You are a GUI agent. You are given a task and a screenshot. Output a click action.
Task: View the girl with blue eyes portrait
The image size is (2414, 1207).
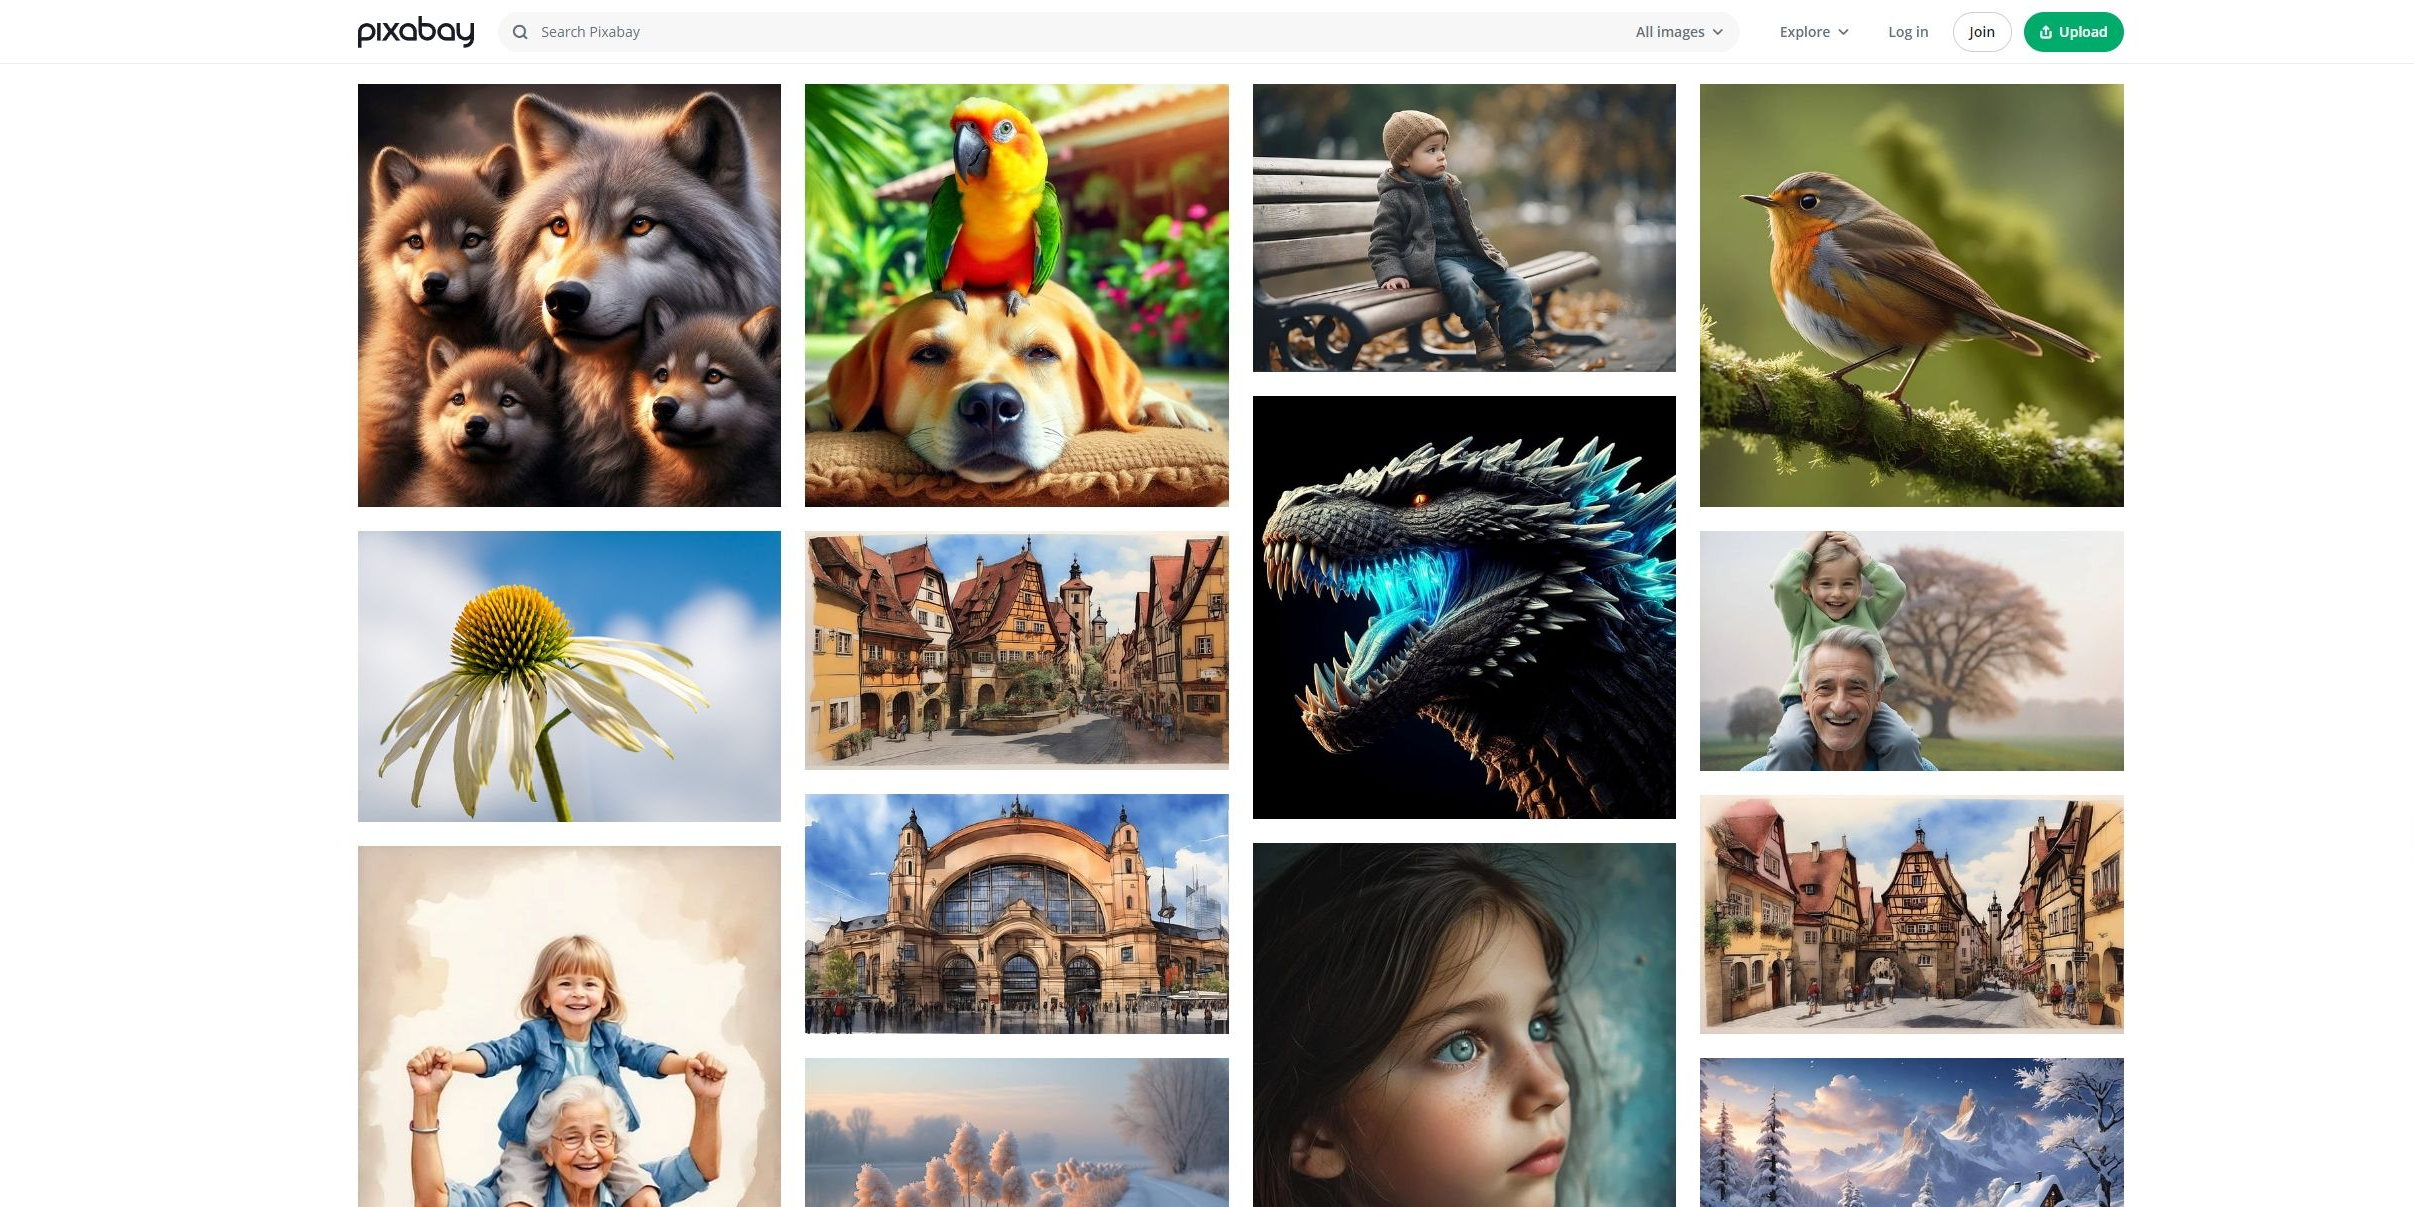pyautogui.click(x=1463, y=1024)
